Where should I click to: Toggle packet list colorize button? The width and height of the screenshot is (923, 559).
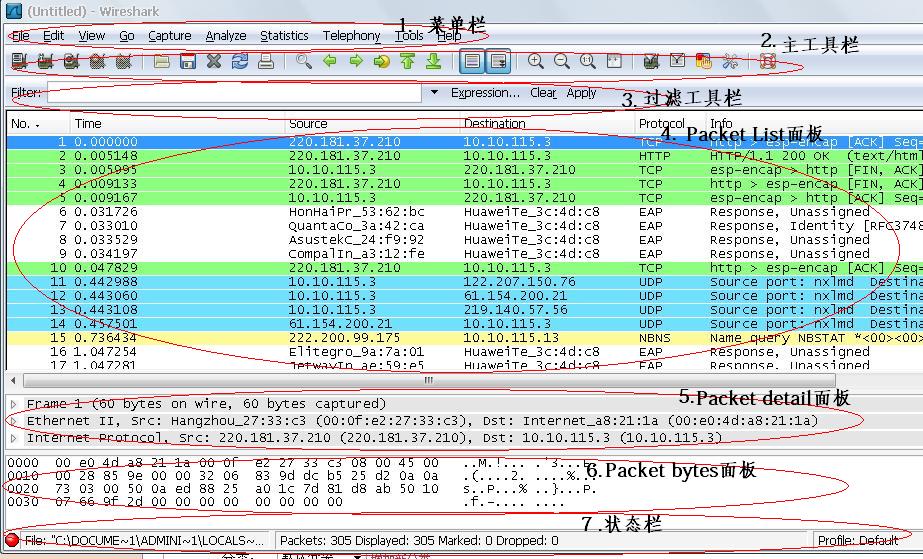click(472, 61)
